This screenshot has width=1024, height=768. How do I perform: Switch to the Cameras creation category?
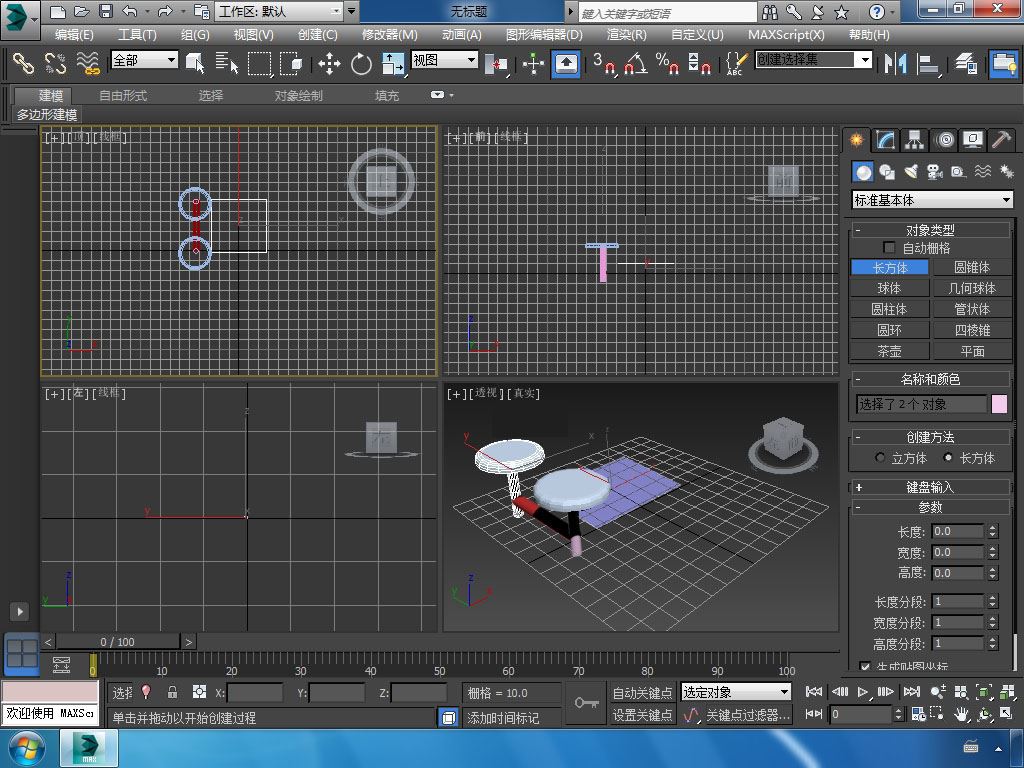[934, 172]
